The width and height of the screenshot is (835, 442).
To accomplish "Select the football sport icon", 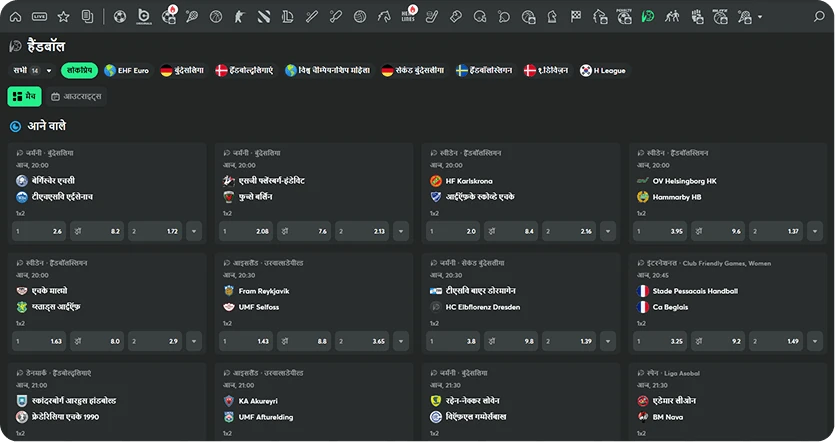I will (x=120, y=17).
